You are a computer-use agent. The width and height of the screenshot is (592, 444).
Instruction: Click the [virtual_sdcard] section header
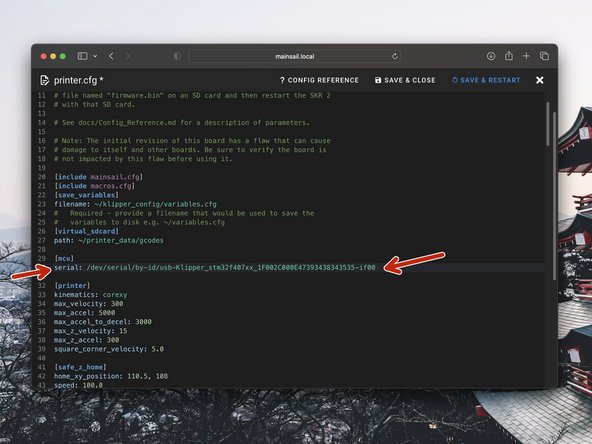pyautogui.click(x=86, y=231)
